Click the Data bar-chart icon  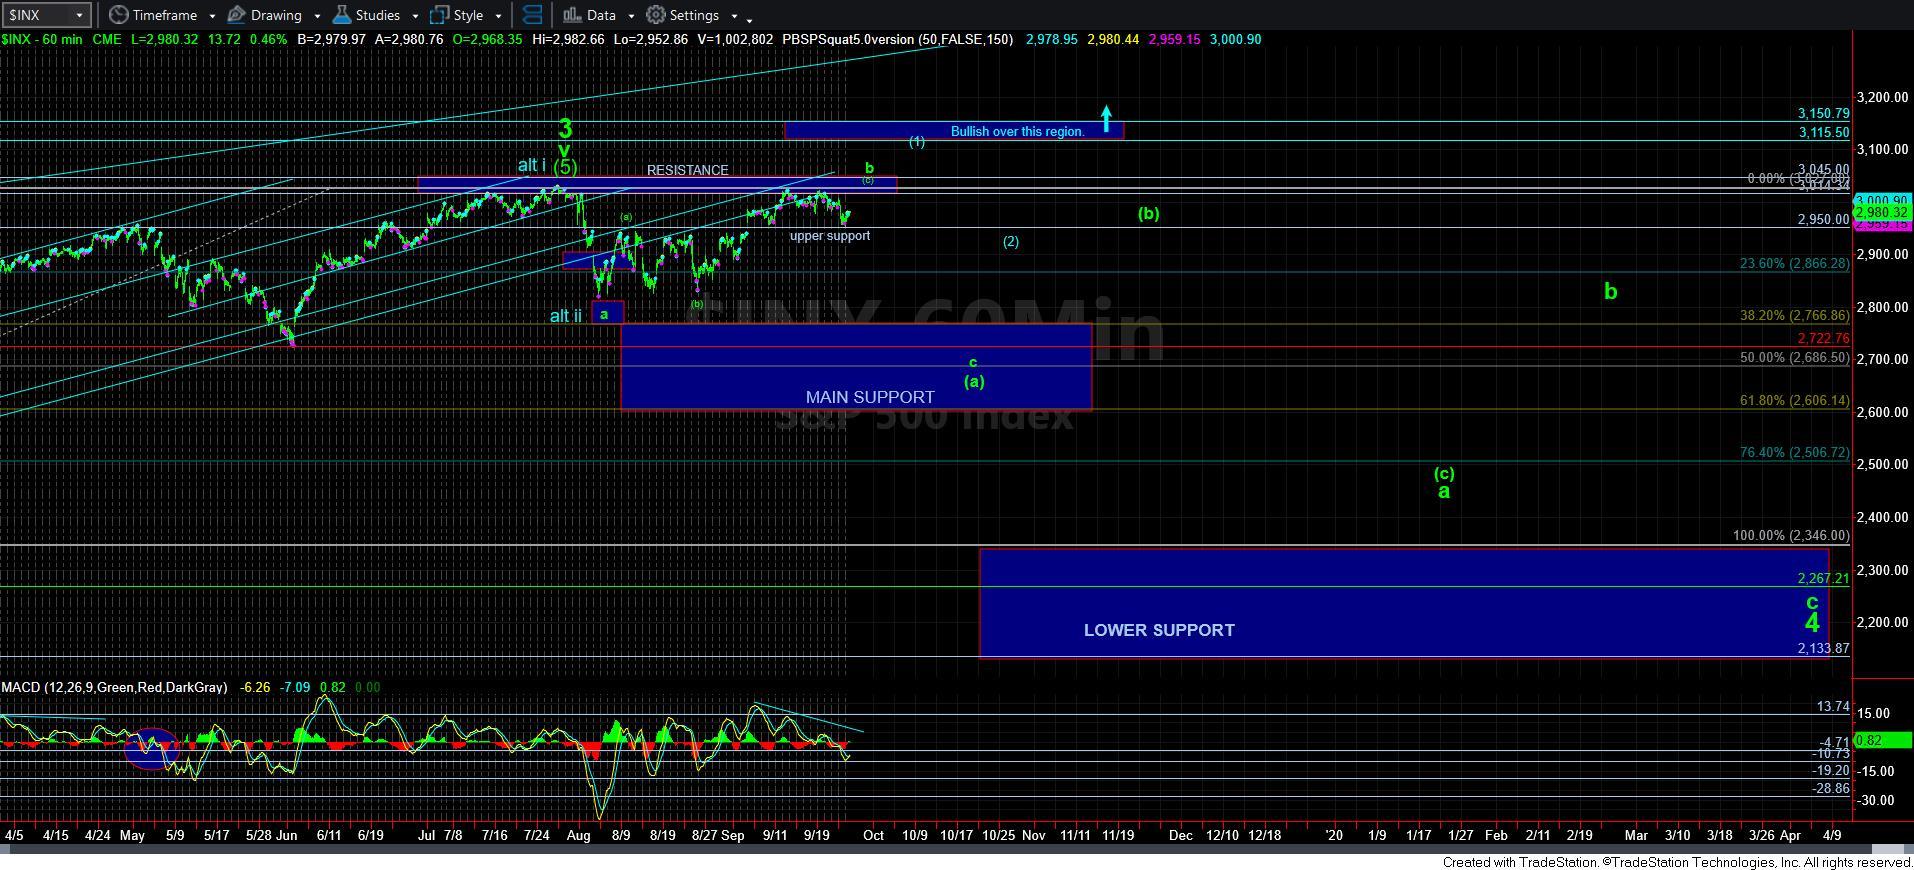571,15
